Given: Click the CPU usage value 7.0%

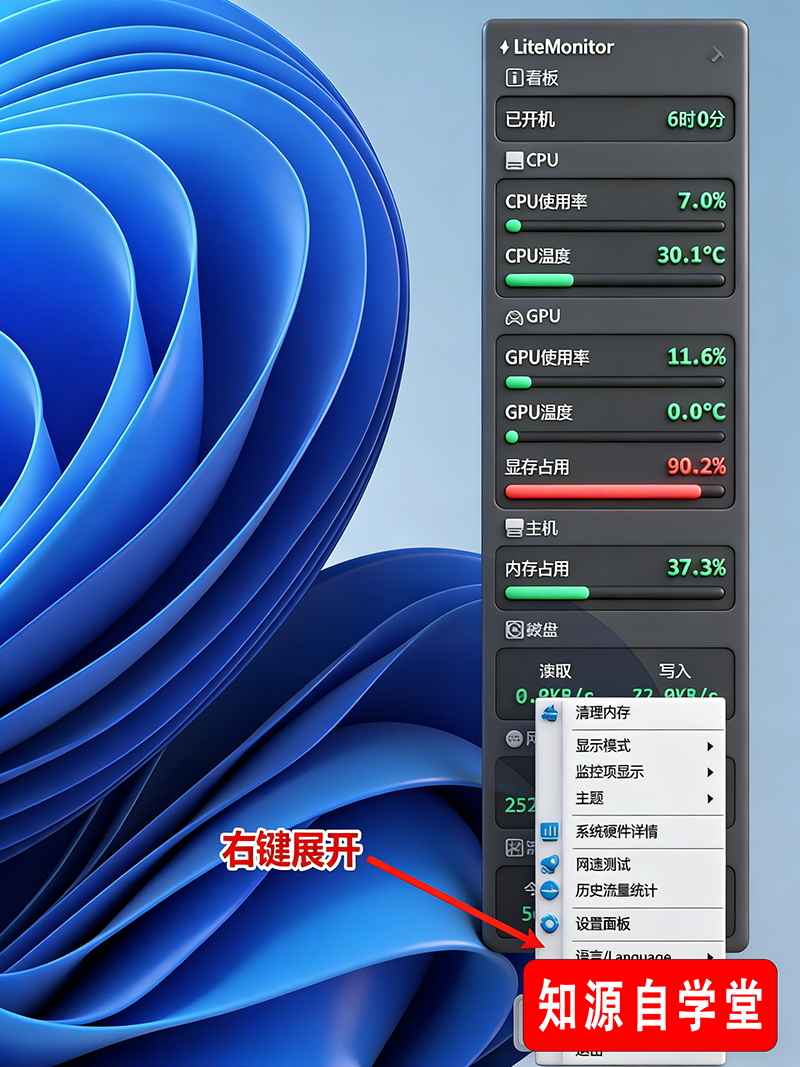Looking at the screenshot, I should [702, 201].
